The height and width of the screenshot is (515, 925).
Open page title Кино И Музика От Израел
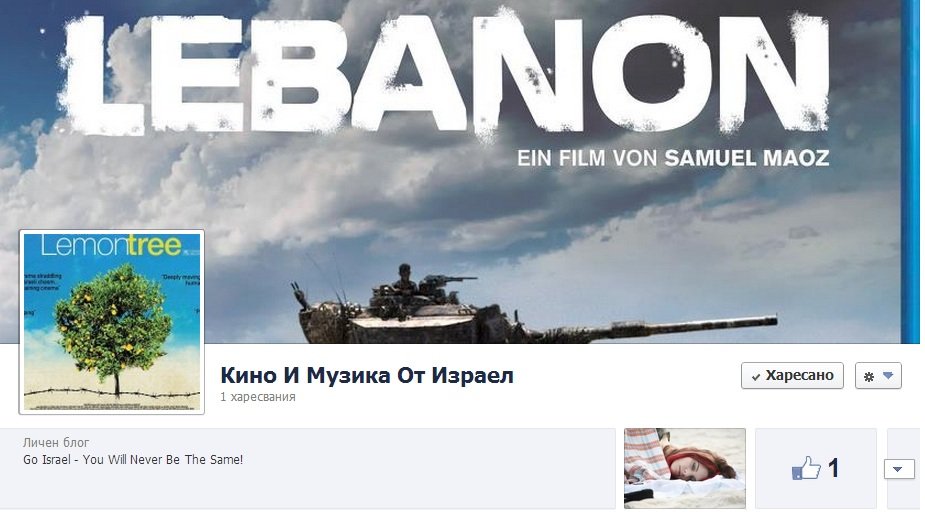367,375
